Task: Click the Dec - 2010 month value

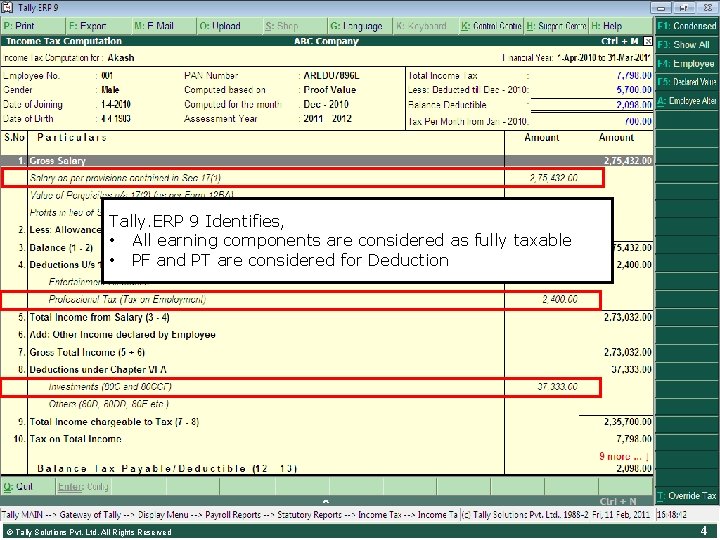Action: [x=326, y=104]
